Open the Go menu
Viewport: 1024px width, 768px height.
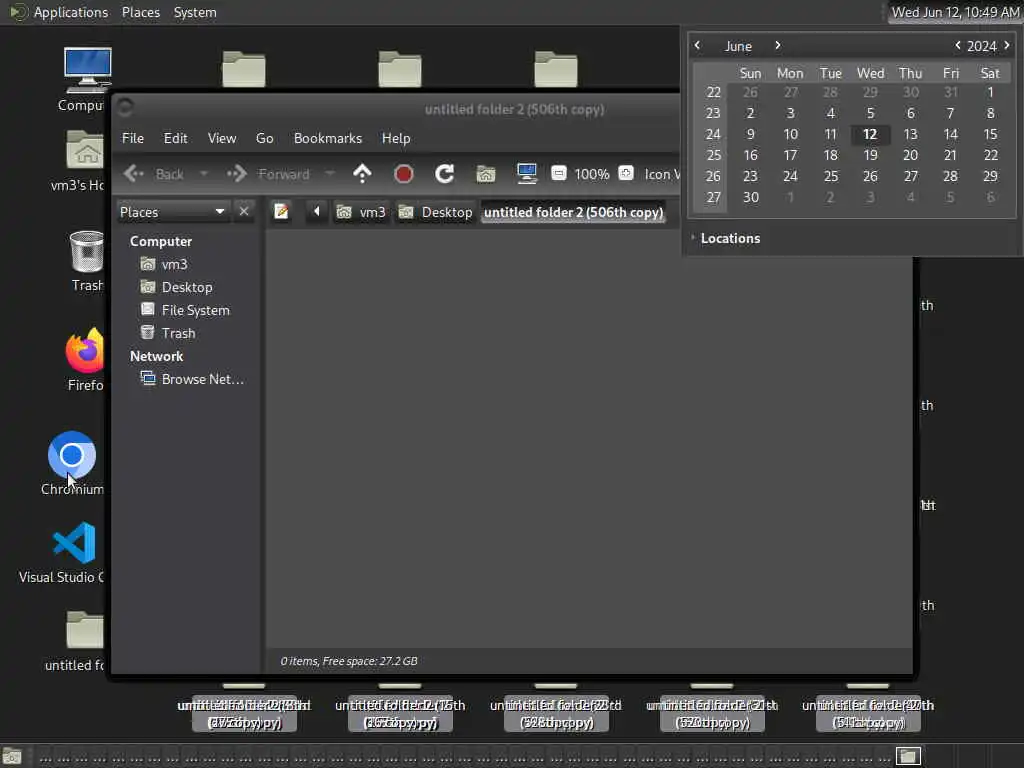(x=264, y=138)
